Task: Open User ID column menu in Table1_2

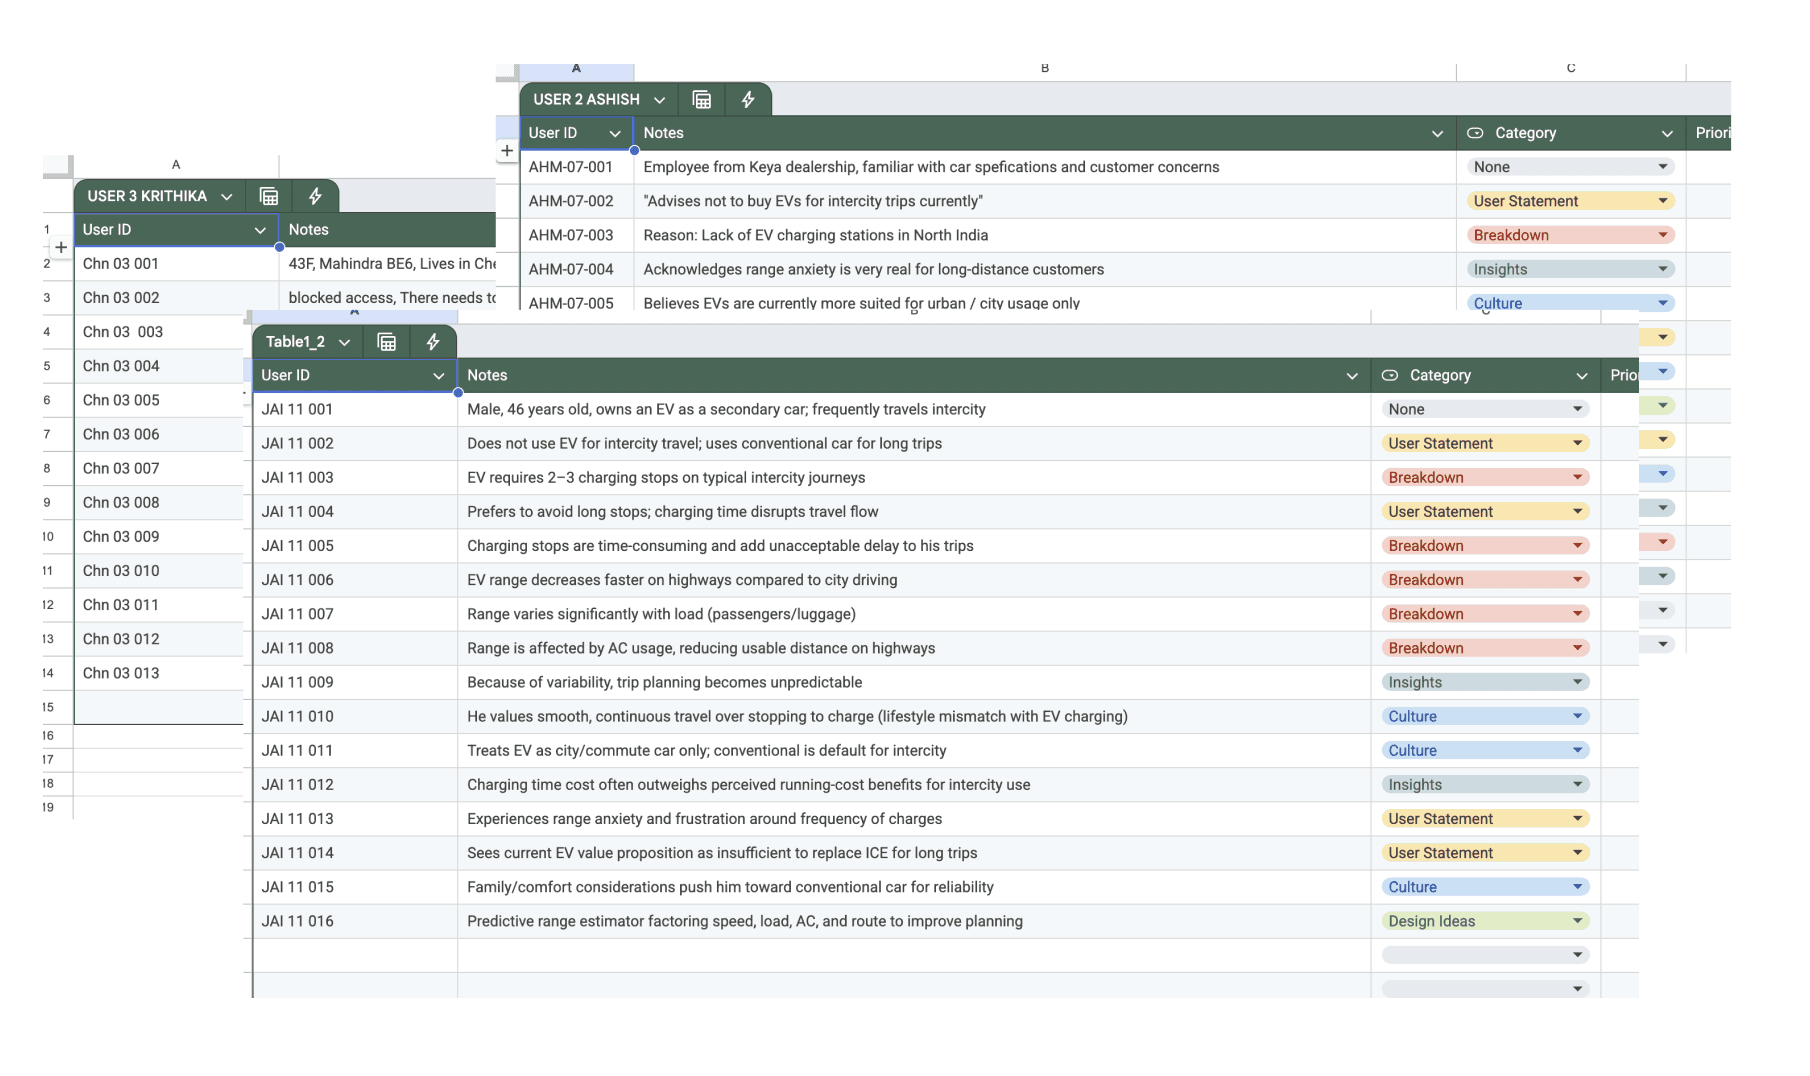Action: [438, 376]
